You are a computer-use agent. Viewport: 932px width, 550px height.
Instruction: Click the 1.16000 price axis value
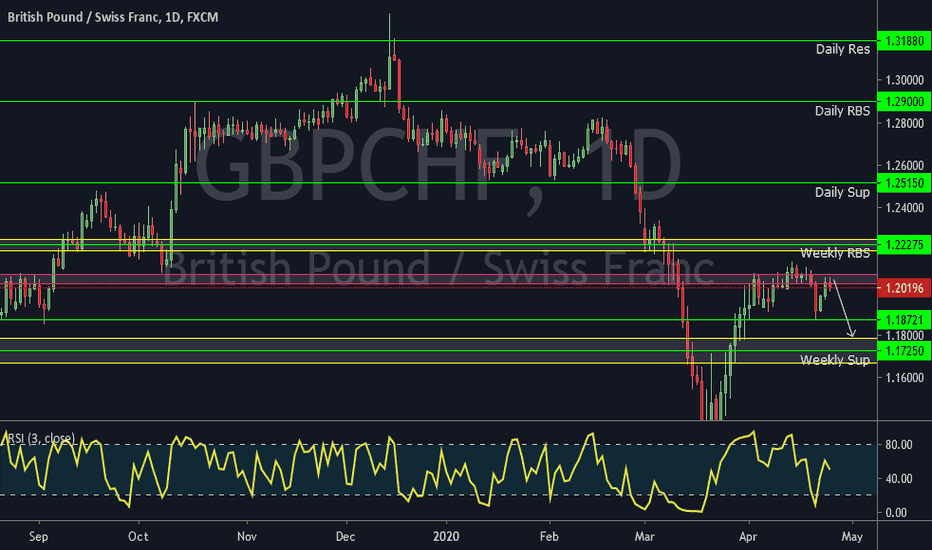point(904,378)
